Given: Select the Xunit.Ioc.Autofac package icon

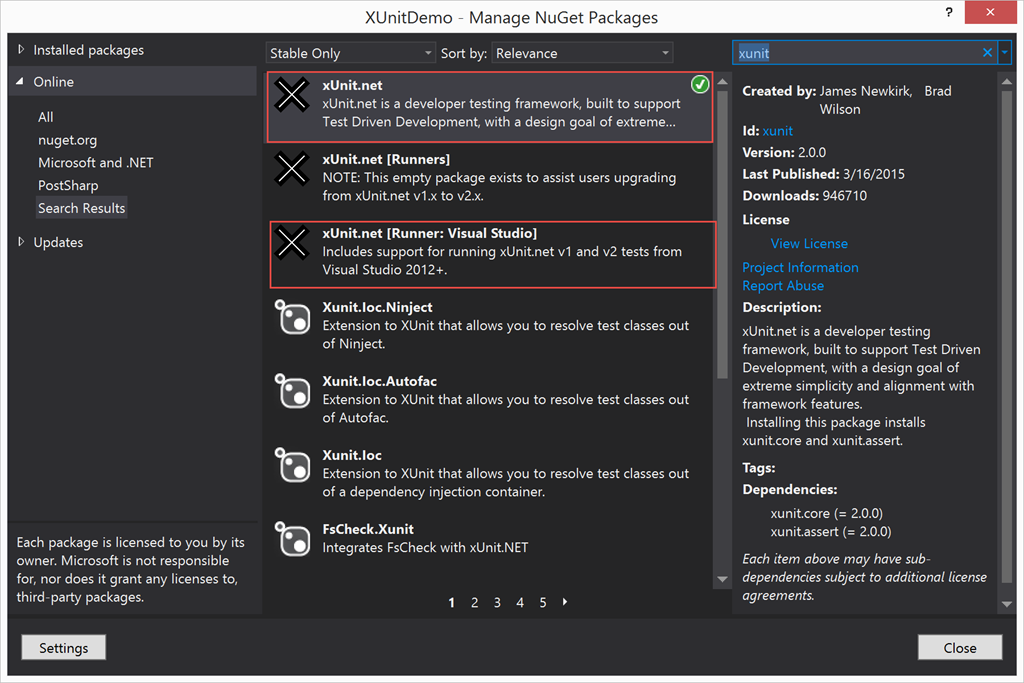Looking at the screenshot, I should [x=292, y=391].
